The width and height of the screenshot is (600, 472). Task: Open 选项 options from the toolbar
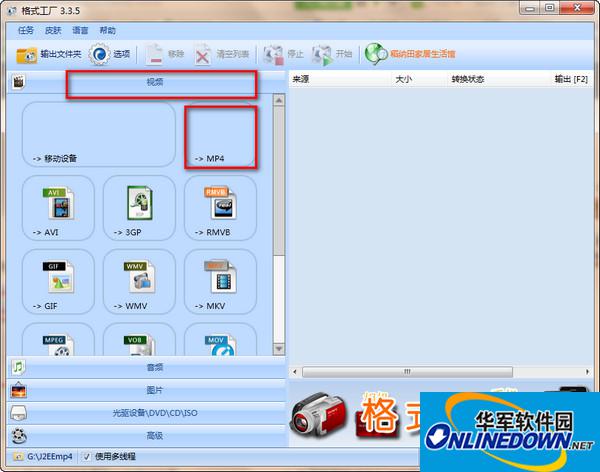100,54
